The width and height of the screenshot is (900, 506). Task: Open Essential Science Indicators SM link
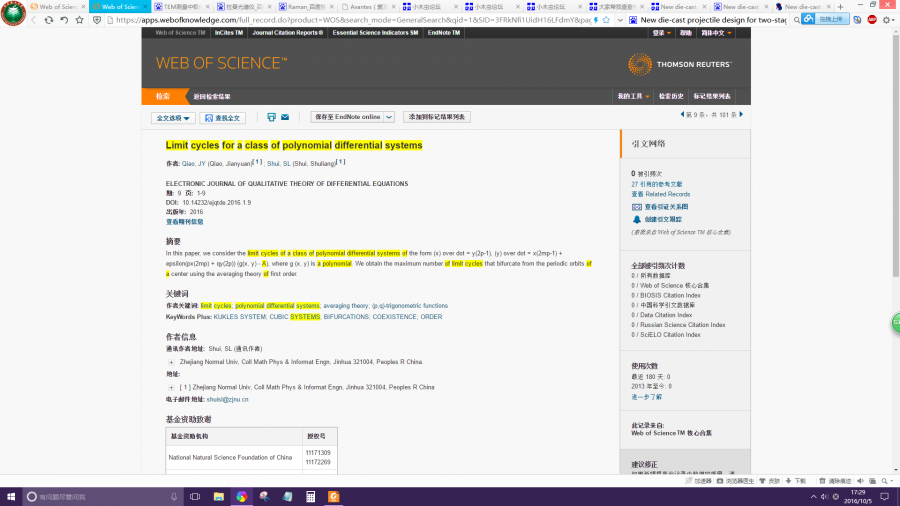(375, 33)
